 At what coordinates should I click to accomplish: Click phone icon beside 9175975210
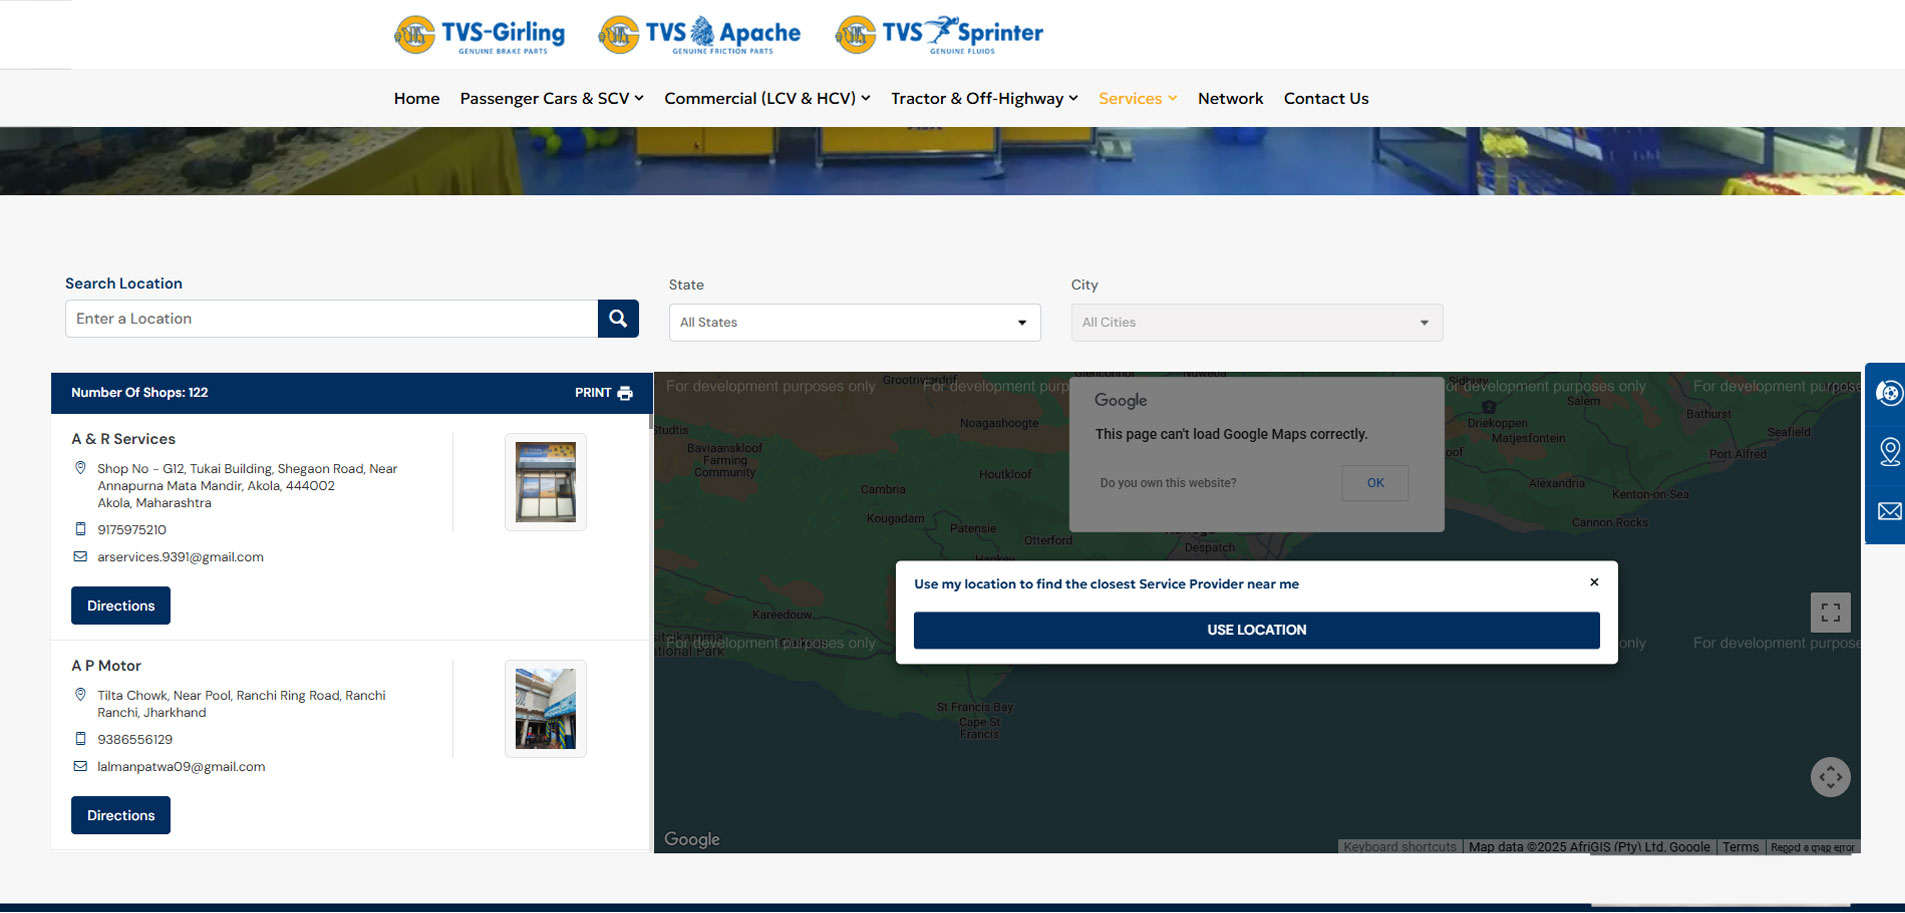[x=80, y=529]
